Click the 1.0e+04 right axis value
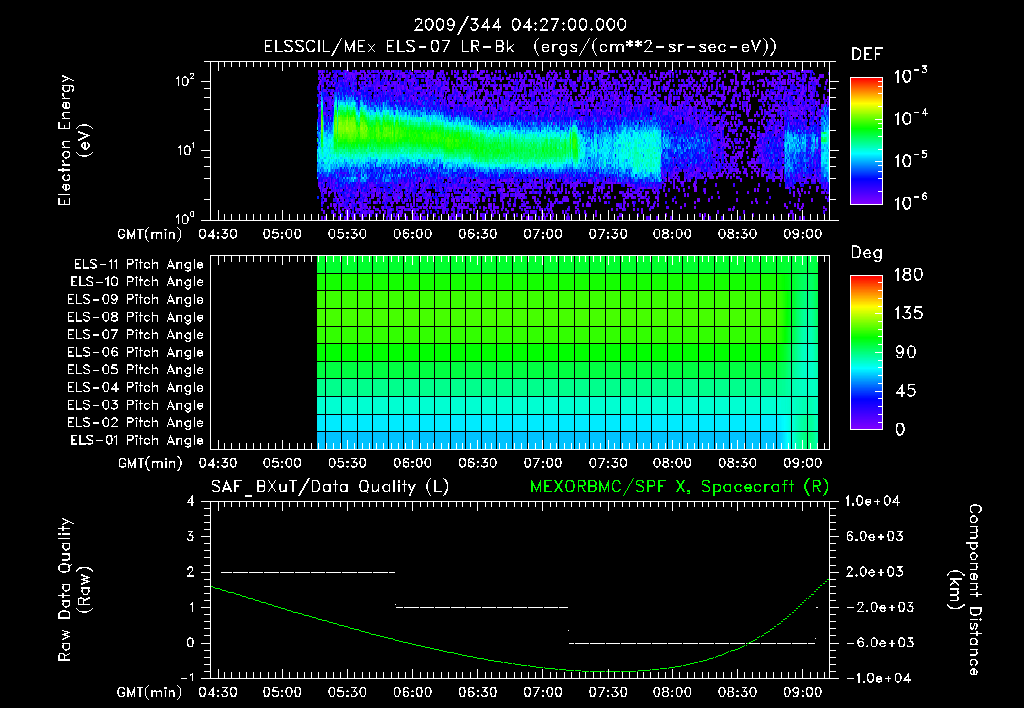The width and height of the screenshot is (1024, 708). point(872,501)
